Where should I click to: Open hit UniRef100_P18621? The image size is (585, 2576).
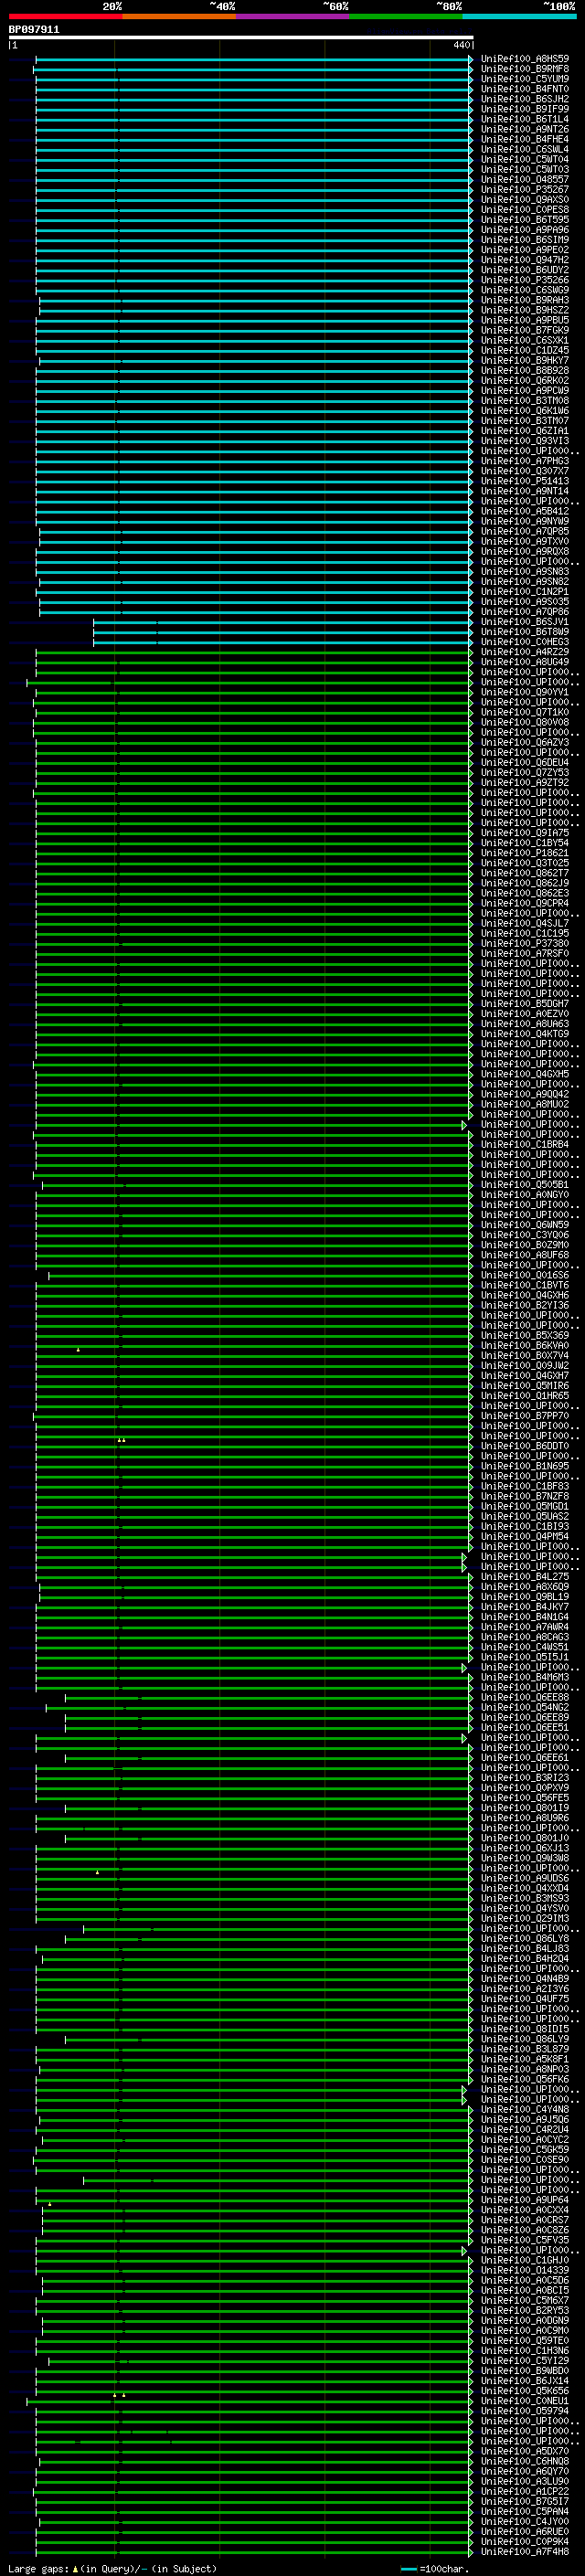point(525,853)
